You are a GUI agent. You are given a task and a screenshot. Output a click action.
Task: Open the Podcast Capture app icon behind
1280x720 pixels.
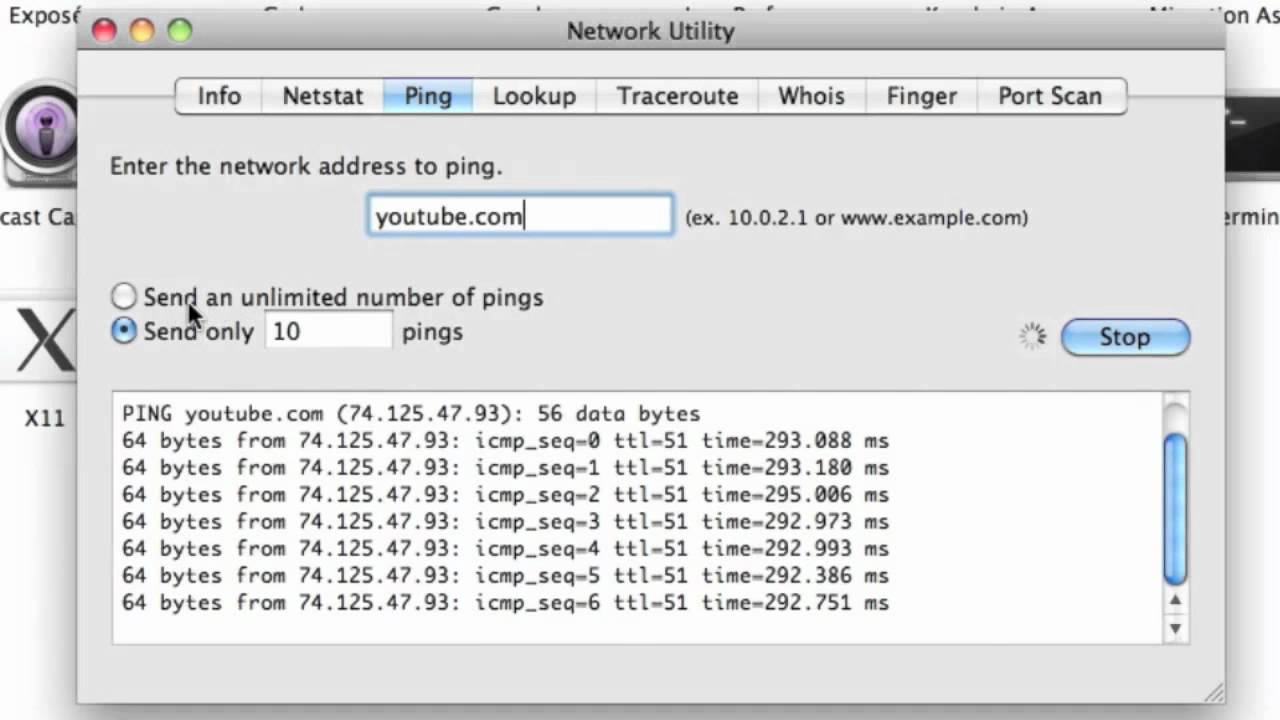click(38, 135)
